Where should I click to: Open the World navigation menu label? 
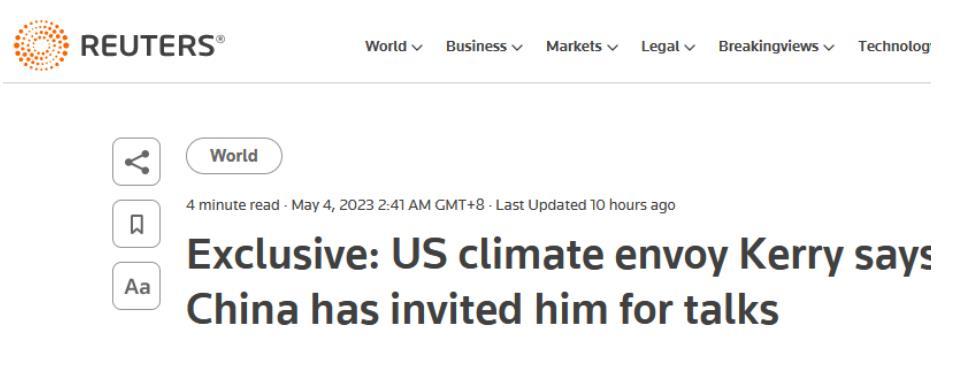(386, 46)
